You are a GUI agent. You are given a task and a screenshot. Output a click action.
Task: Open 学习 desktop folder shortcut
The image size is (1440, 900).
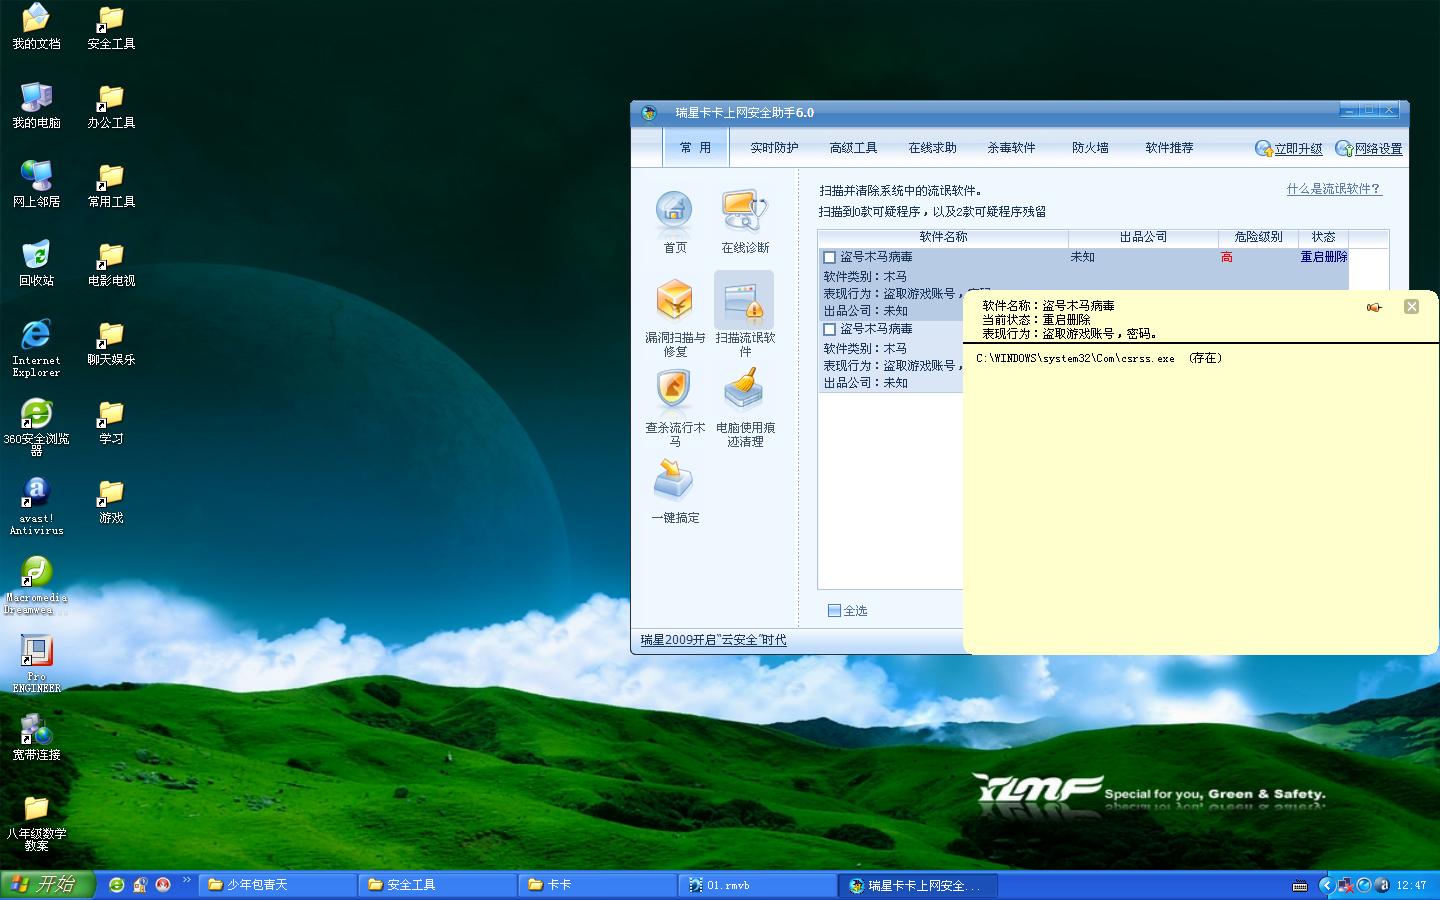pos(111,422)
